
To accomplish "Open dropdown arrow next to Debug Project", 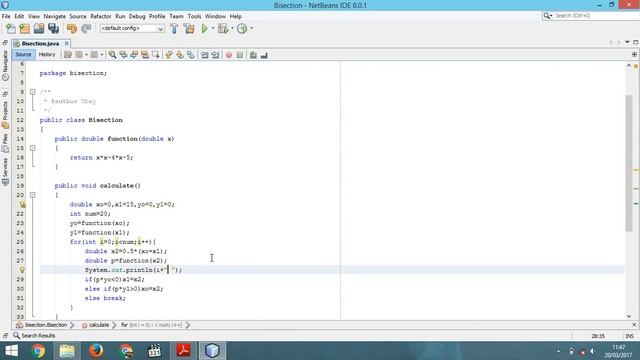I will point(232,28).
